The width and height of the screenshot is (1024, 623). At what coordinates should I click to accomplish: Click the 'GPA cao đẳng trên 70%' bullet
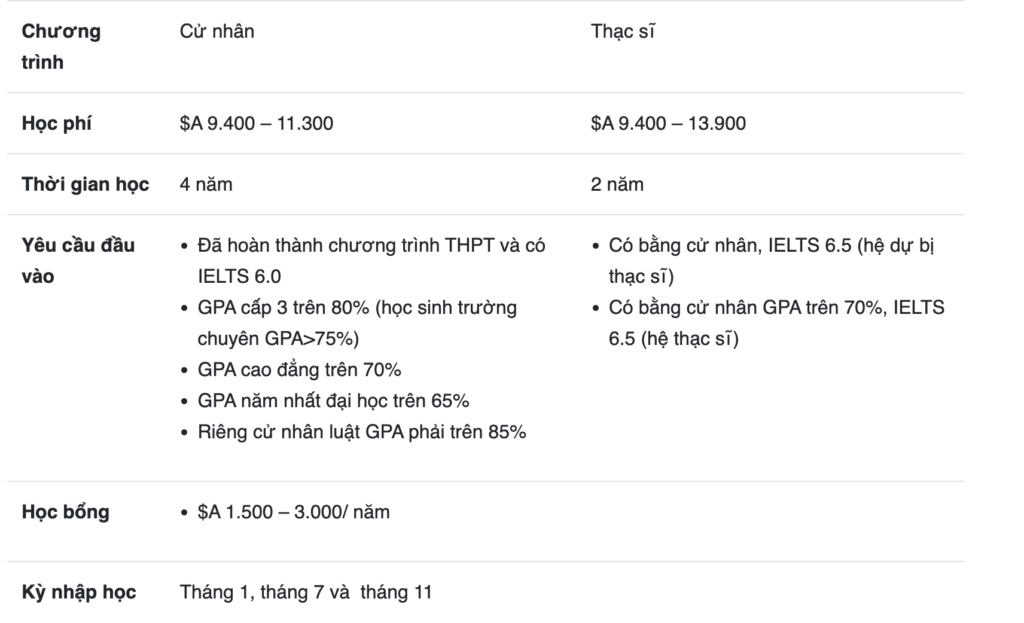[300, 370]
